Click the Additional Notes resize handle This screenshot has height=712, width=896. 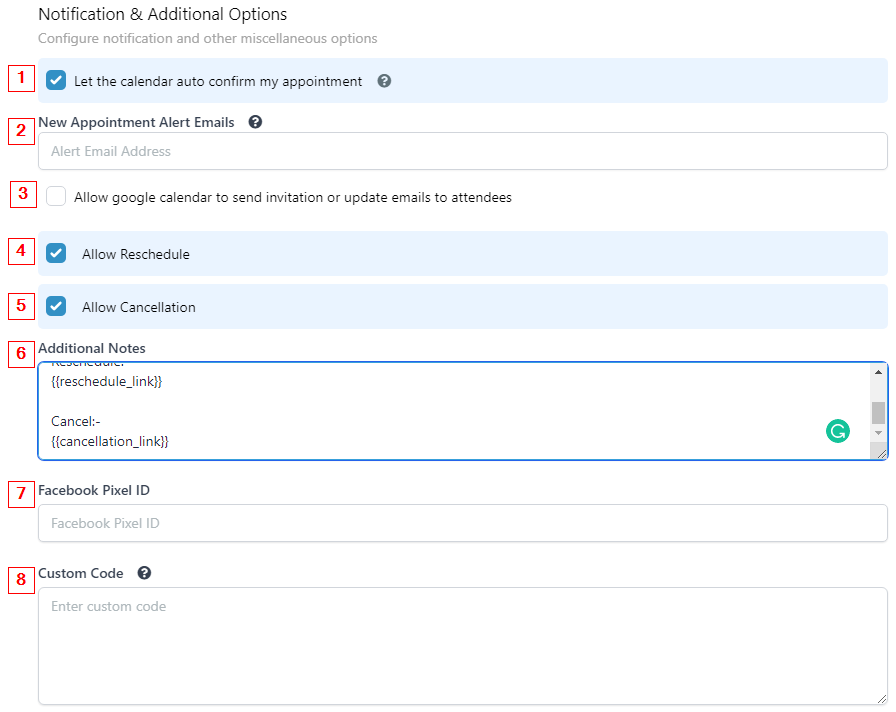[x=881, y=453]
